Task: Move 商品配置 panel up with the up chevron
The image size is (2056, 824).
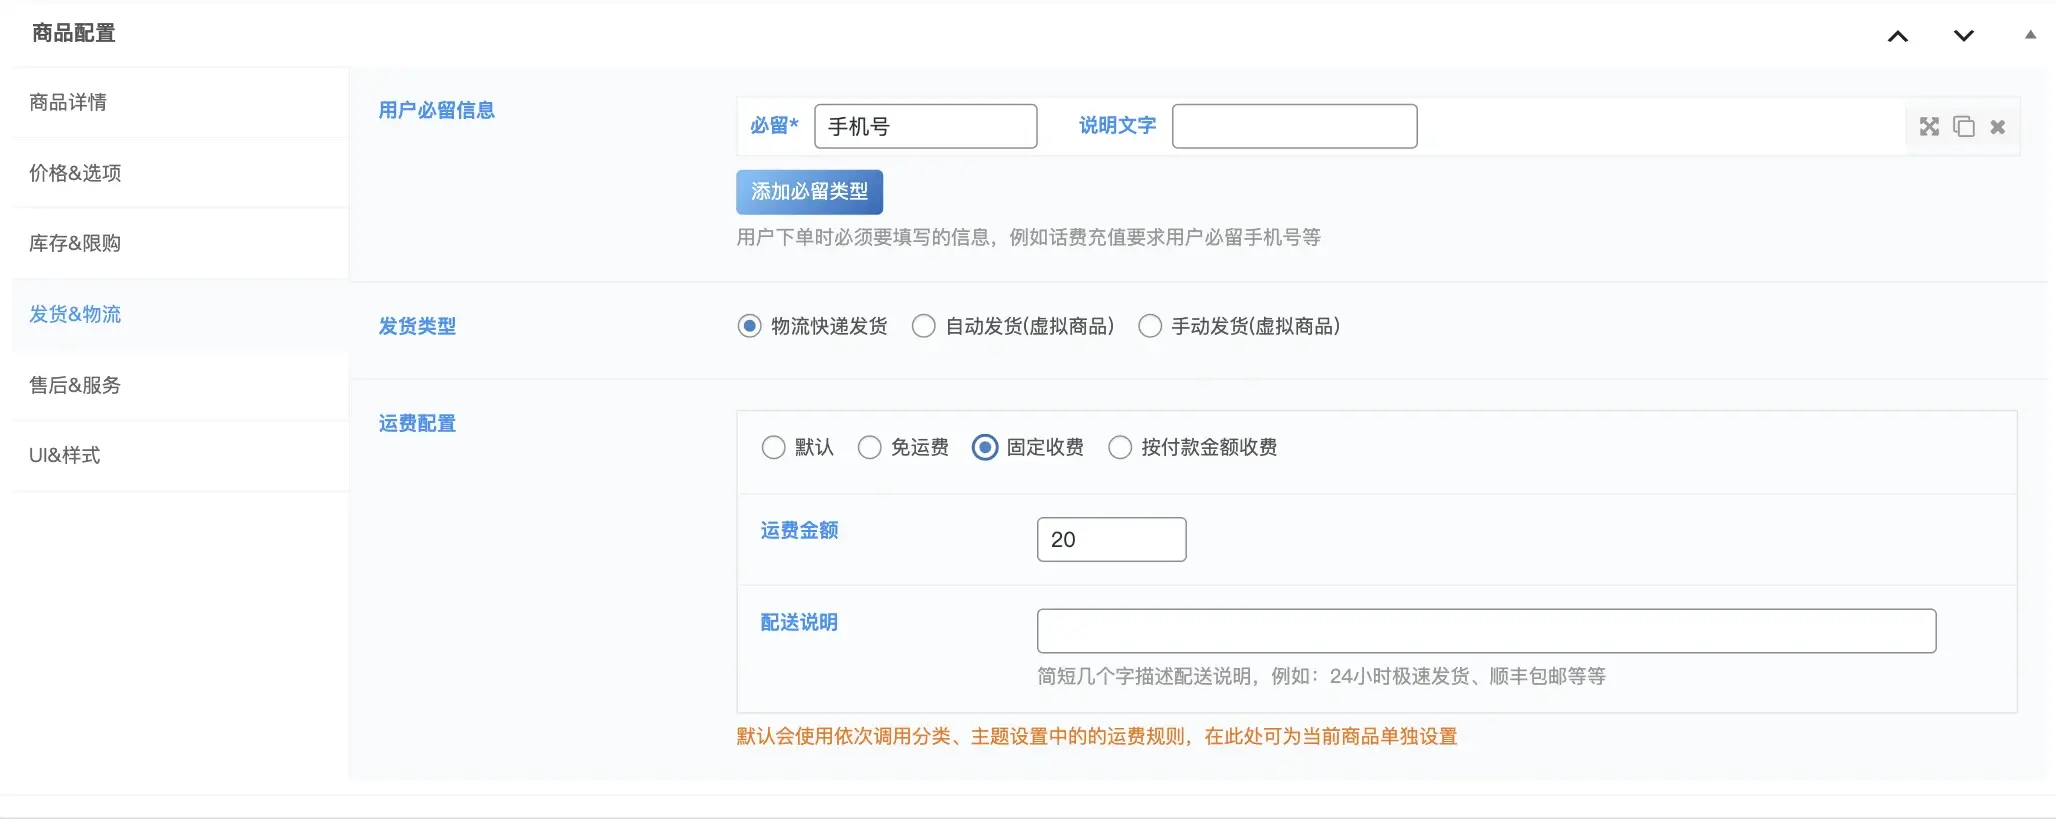Action: tap(1897, 36)
